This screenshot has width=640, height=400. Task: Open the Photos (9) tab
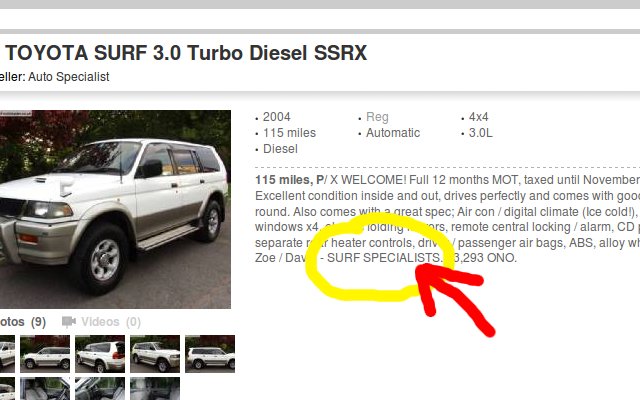[22, 322]
